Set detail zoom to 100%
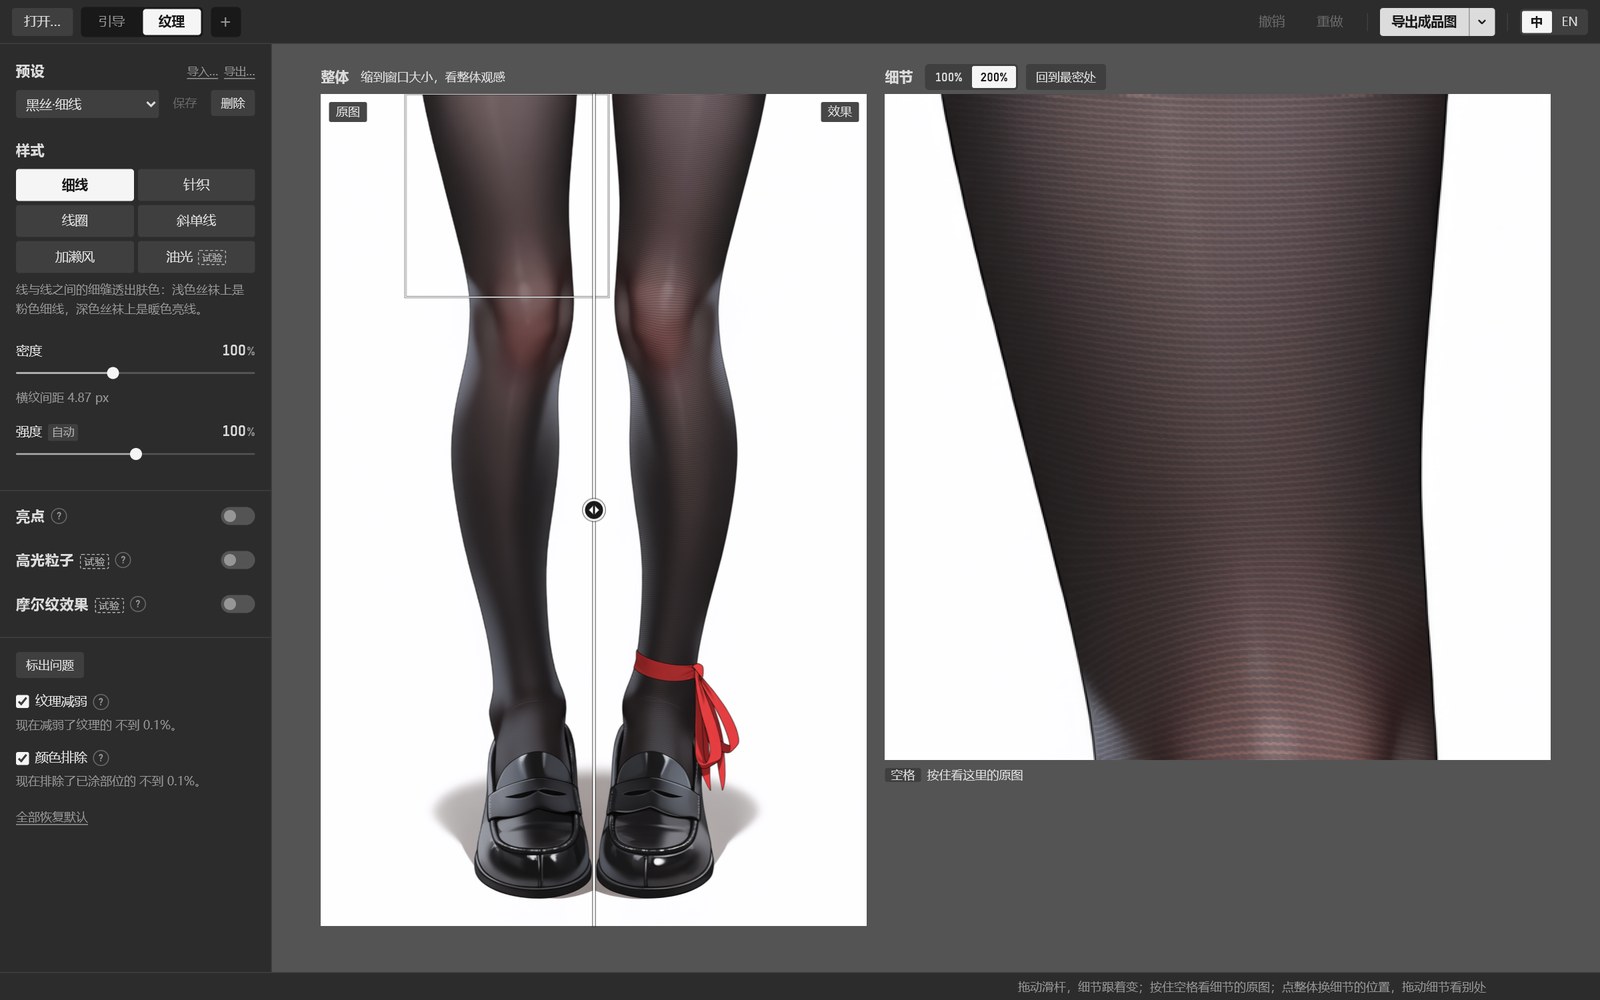 [x=948, y=77]
